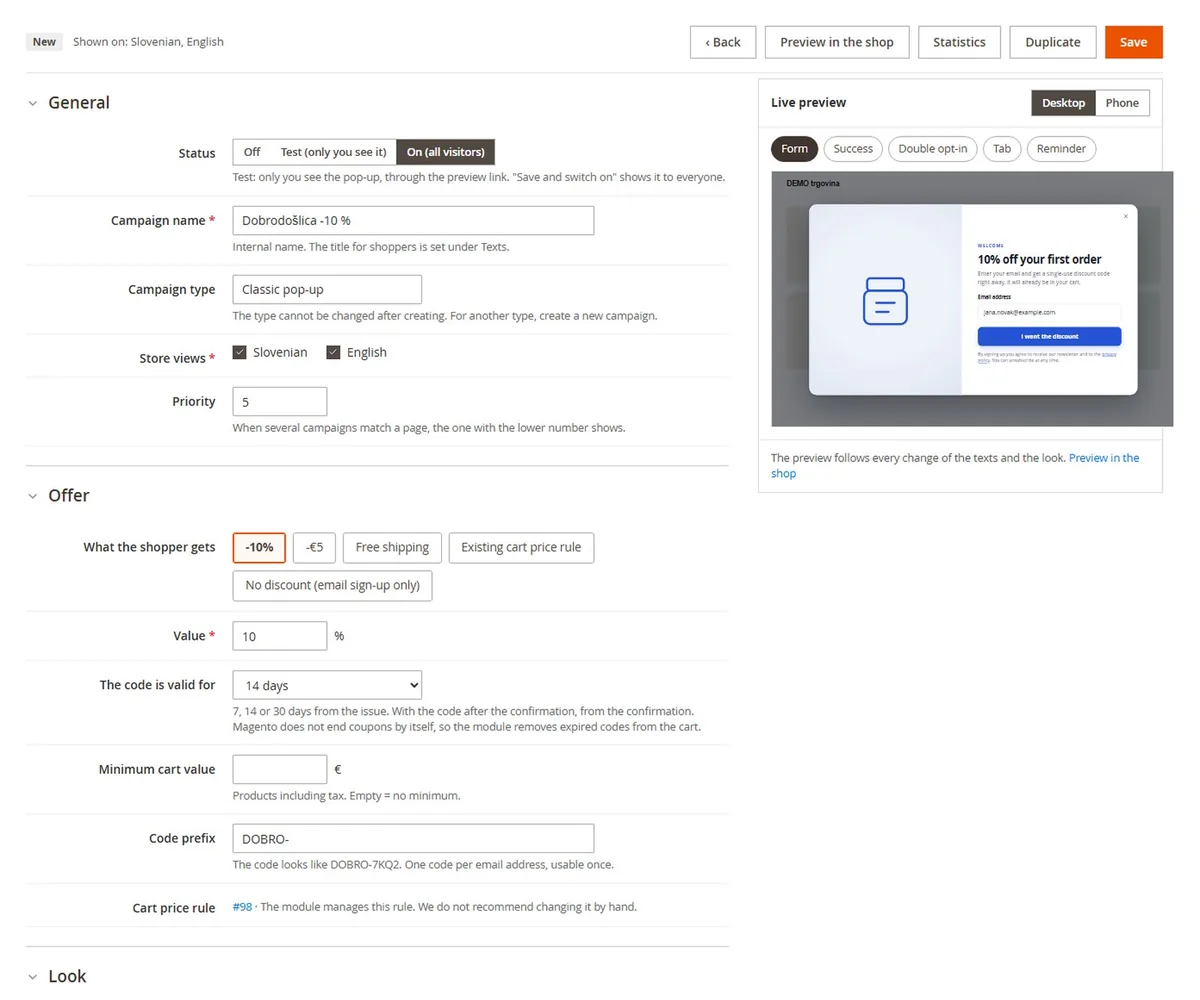Click the 'New' status badge
The height and width of the screenshot is (1000, 1200).
click(44, 42)
